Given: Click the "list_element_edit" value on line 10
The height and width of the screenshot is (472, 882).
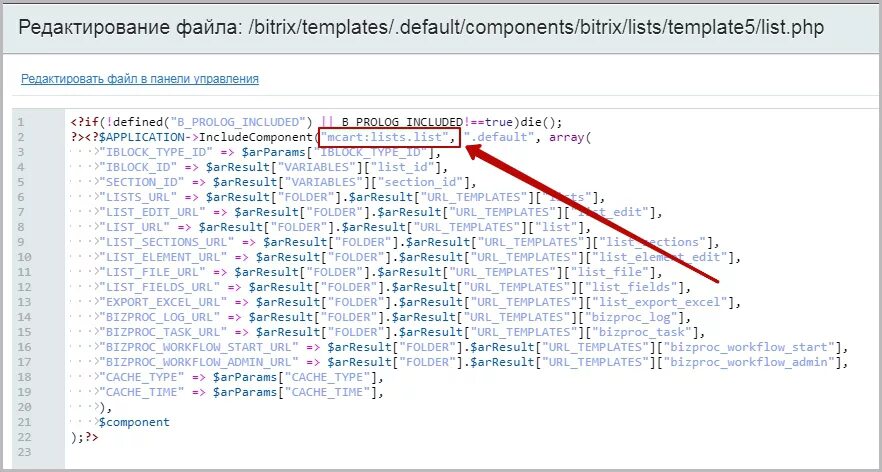Looking at the screenshot, I should (658, 257).
